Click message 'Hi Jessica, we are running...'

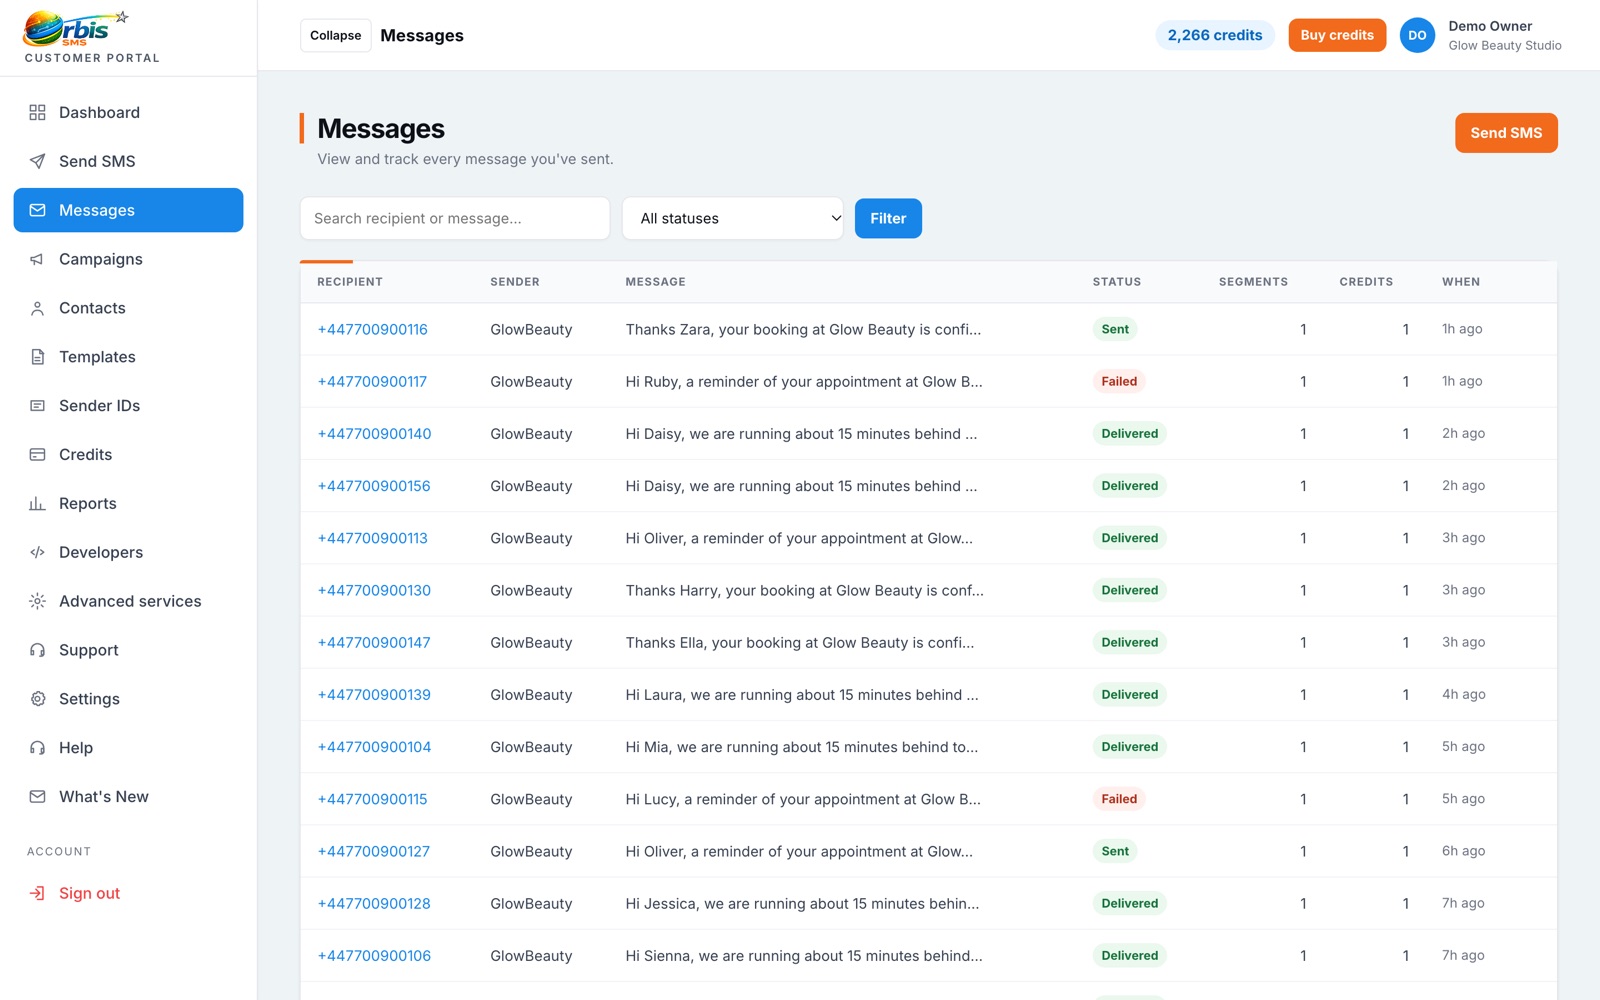pos(802,903)
